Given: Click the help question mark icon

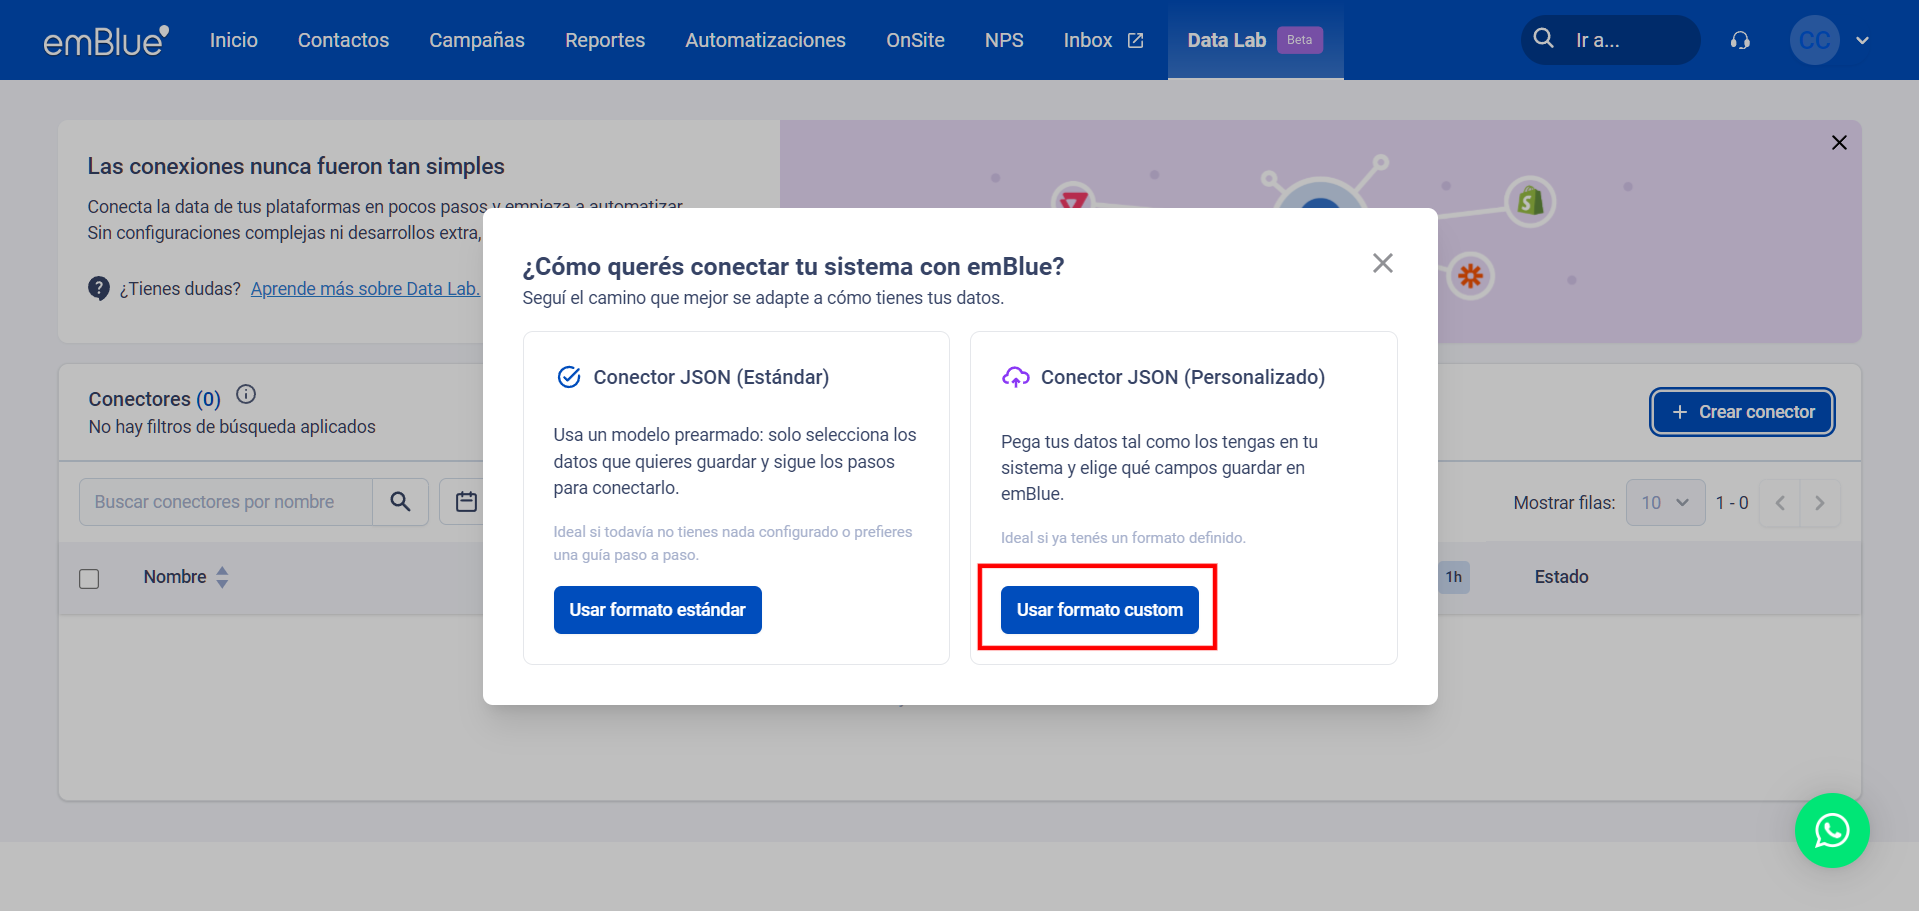Looking at the screenshot, I should point(99,289).
